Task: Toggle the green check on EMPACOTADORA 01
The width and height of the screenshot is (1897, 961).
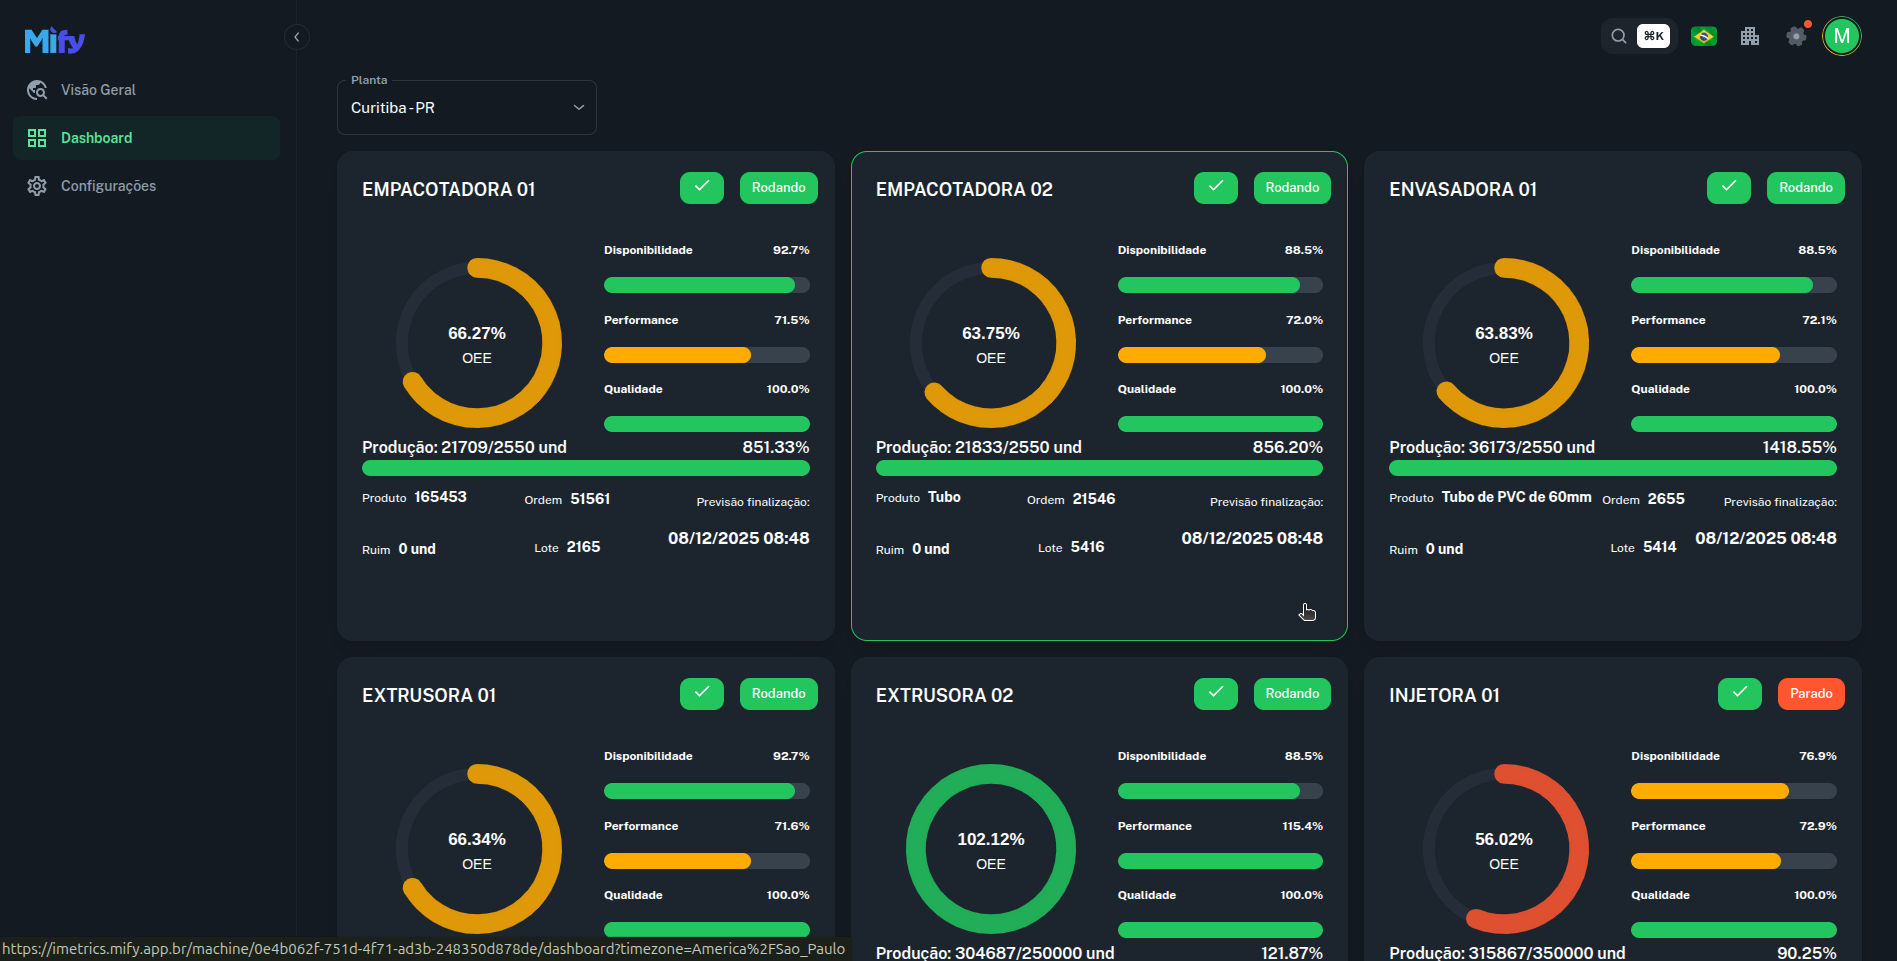Action: 701,188
